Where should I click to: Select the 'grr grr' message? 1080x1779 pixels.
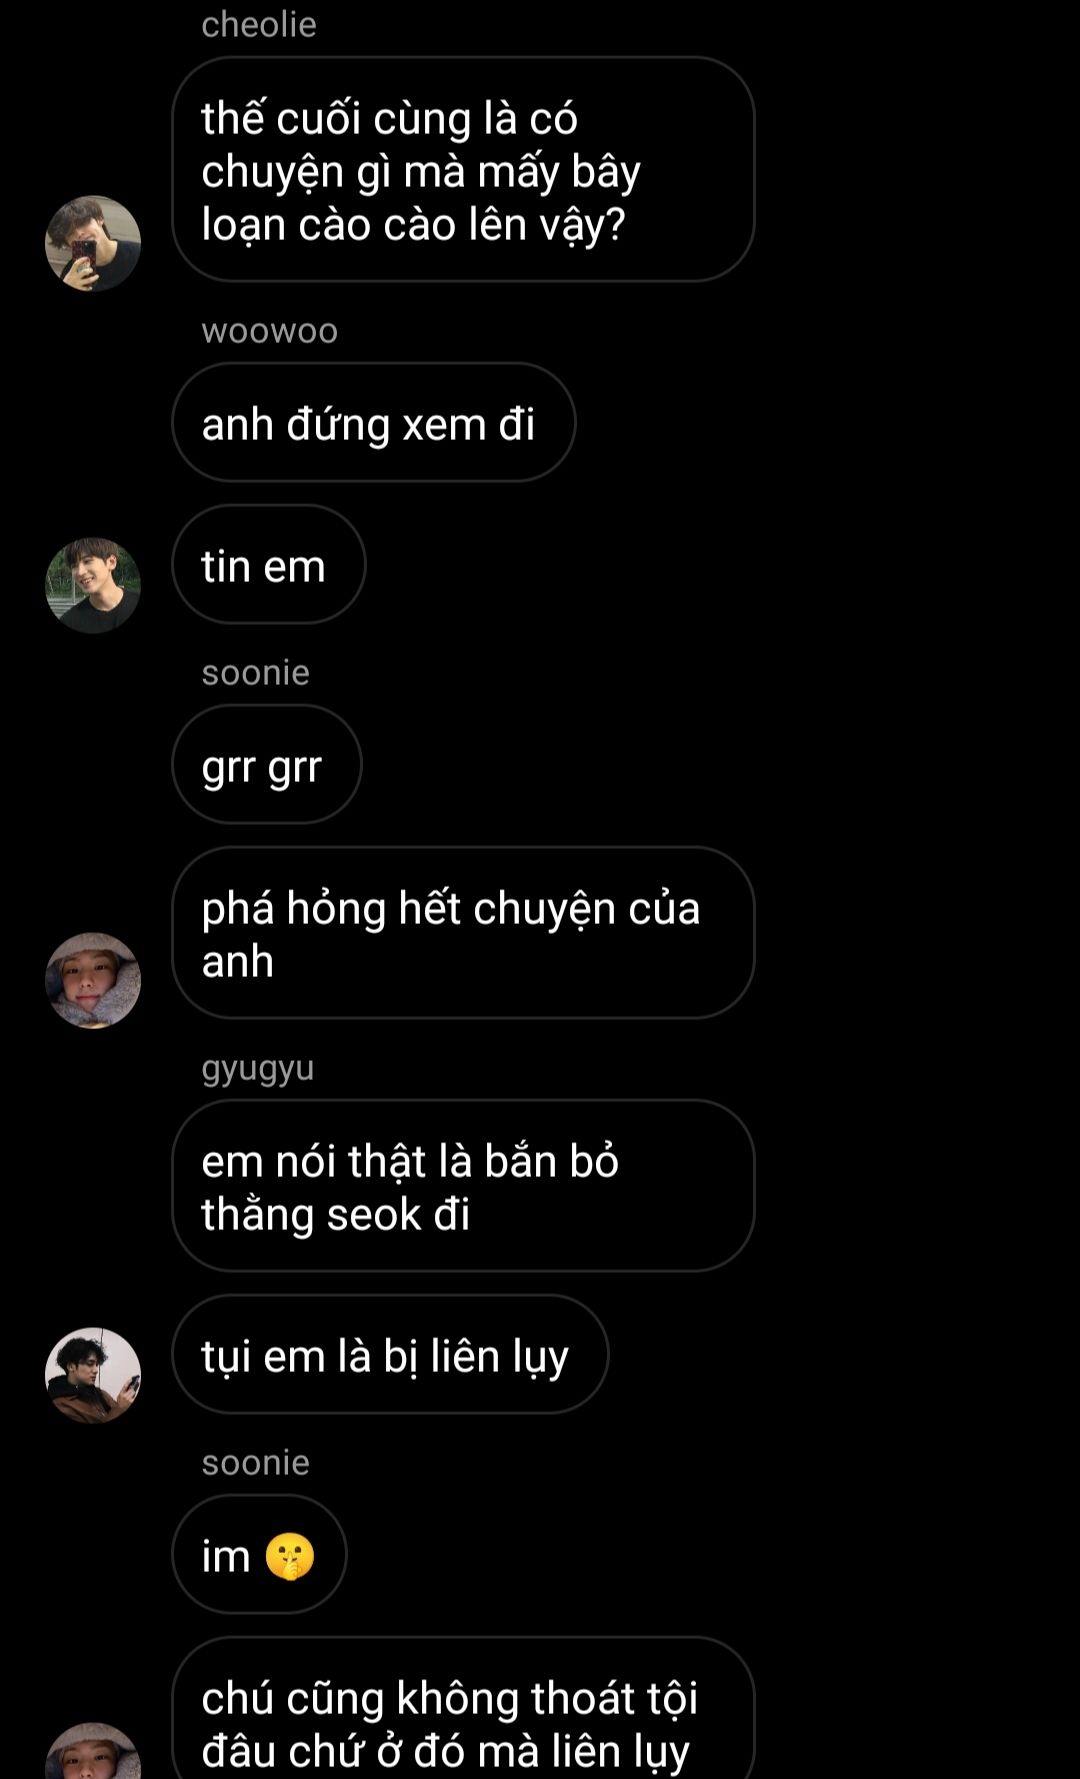(267, 764)
